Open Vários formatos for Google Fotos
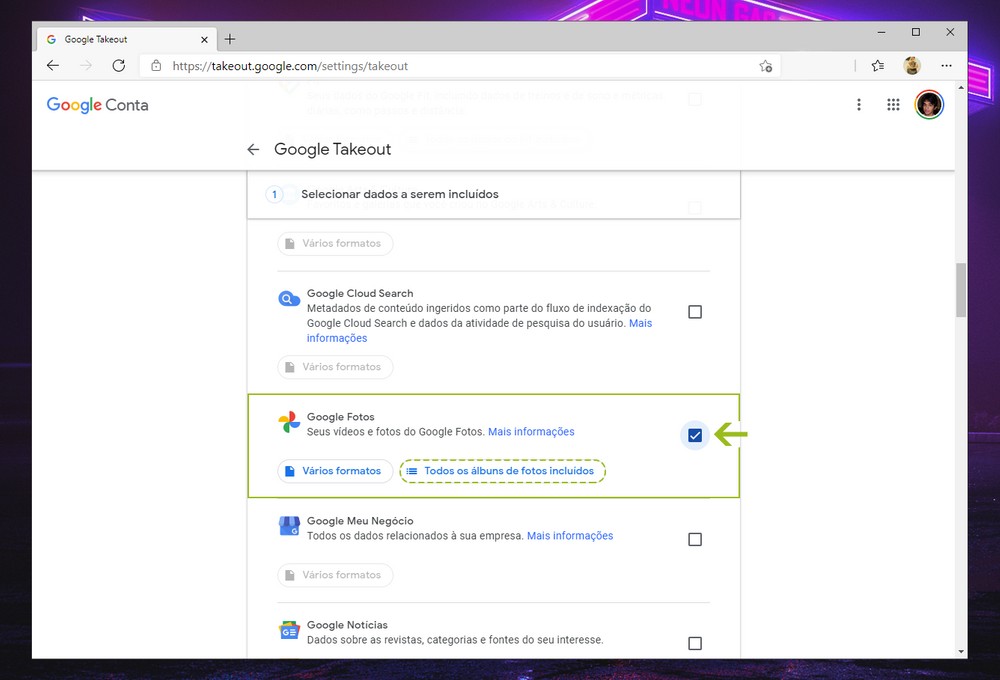The image size is (1000, 680). (x=334, y=471)
